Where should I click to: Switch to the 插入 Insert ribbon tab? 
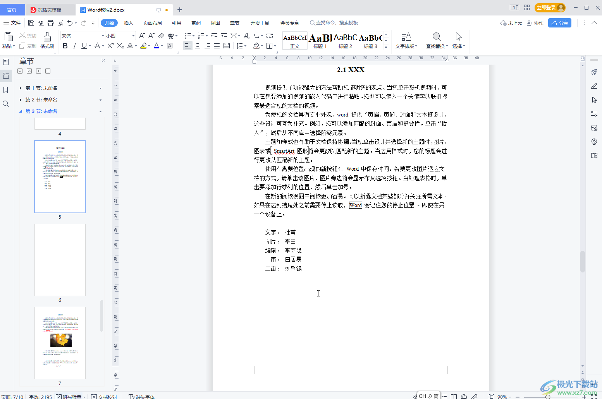[x=128, y=23]
